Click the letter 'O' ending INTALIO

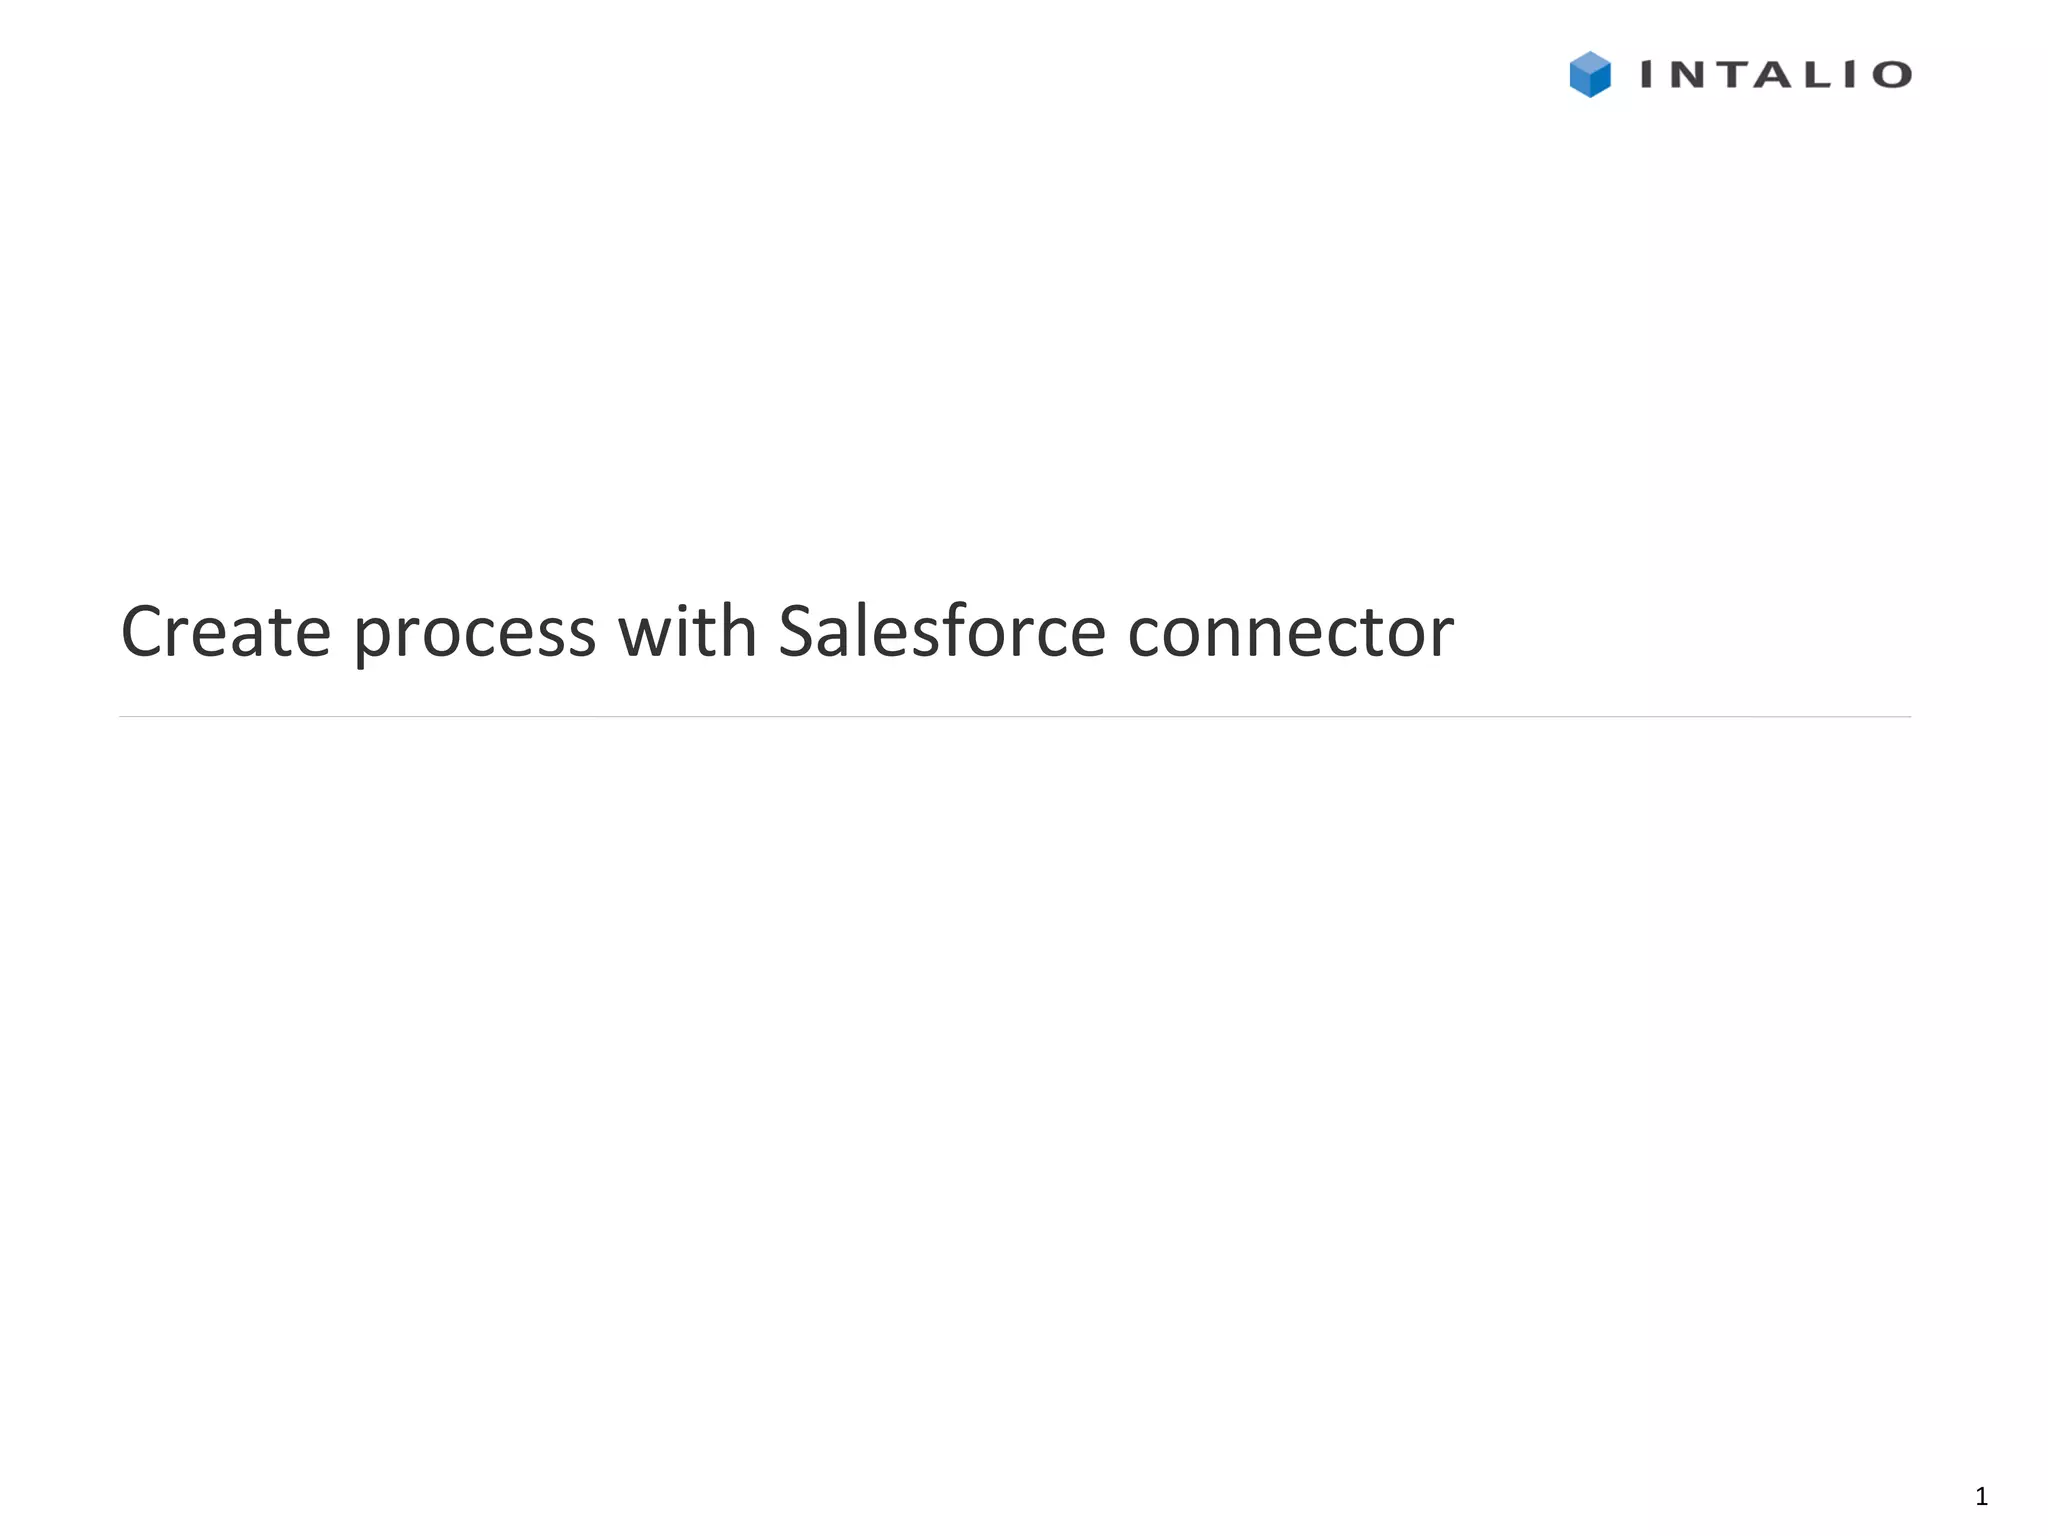(1892, 75)
